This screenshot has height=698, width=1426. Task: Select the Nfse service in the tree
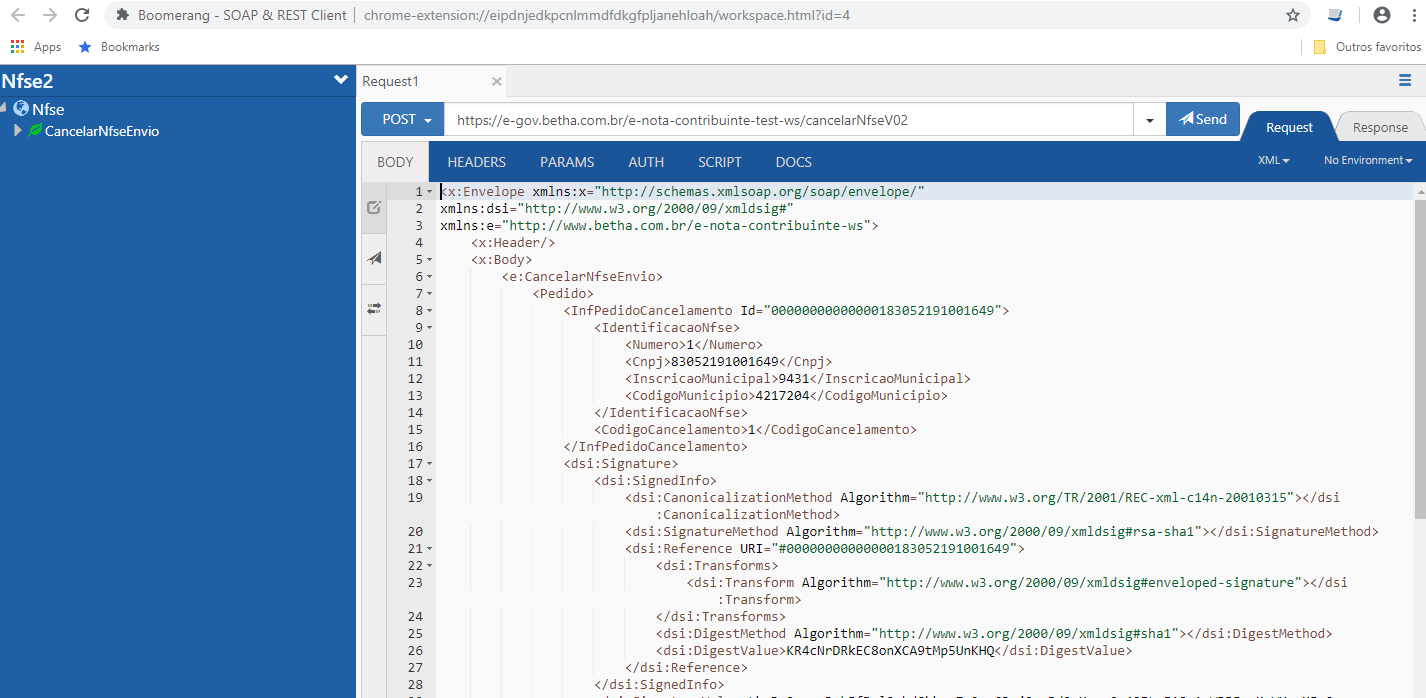[48, 110]
